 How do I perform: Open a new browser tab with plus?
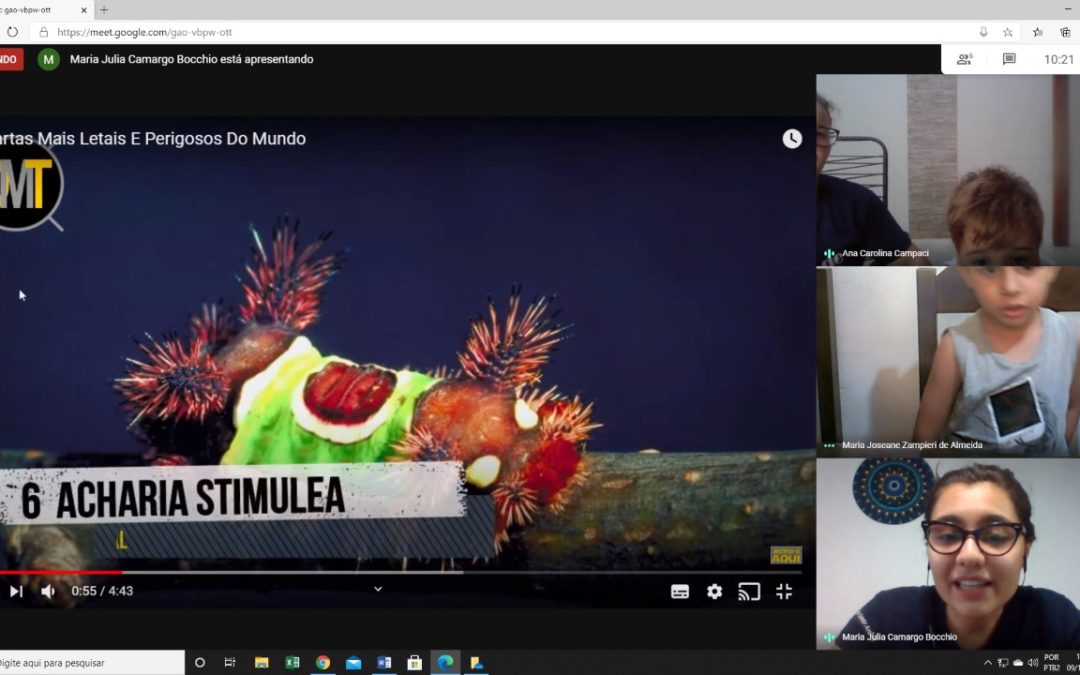(104, 10)
